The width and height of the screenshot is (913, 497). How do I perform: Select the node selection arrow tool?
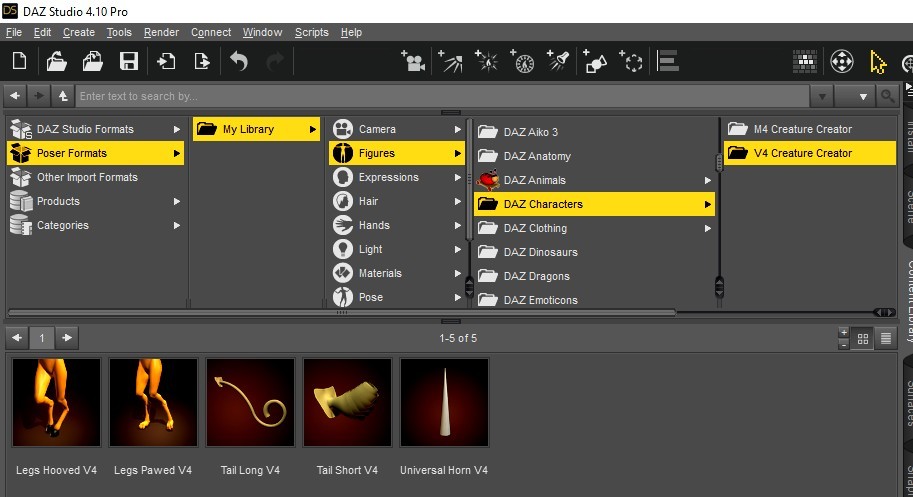[878, 62]
